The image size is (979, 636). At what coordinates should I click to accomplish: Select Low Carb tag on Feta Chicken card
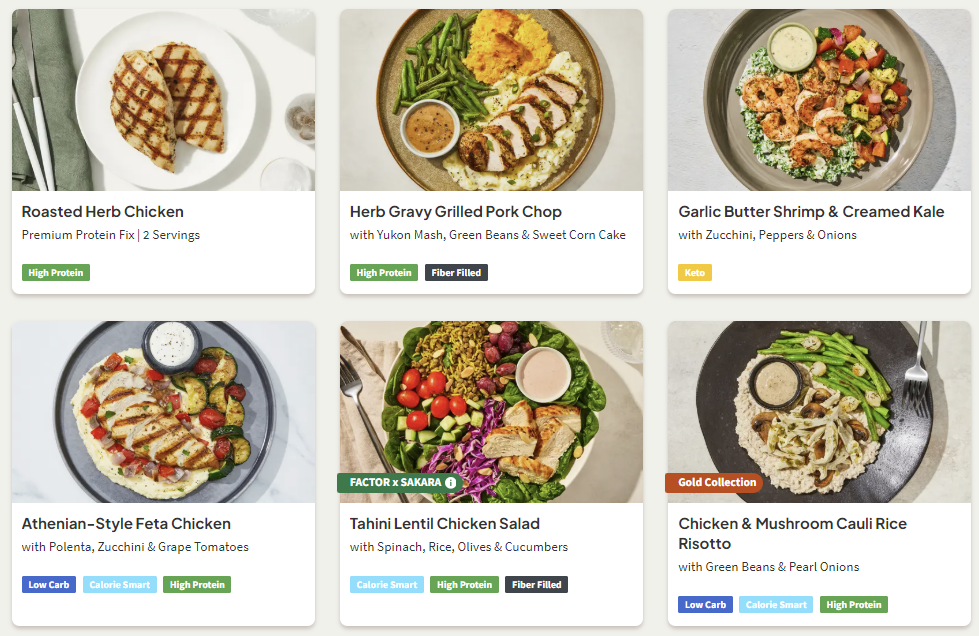[49, 585]
